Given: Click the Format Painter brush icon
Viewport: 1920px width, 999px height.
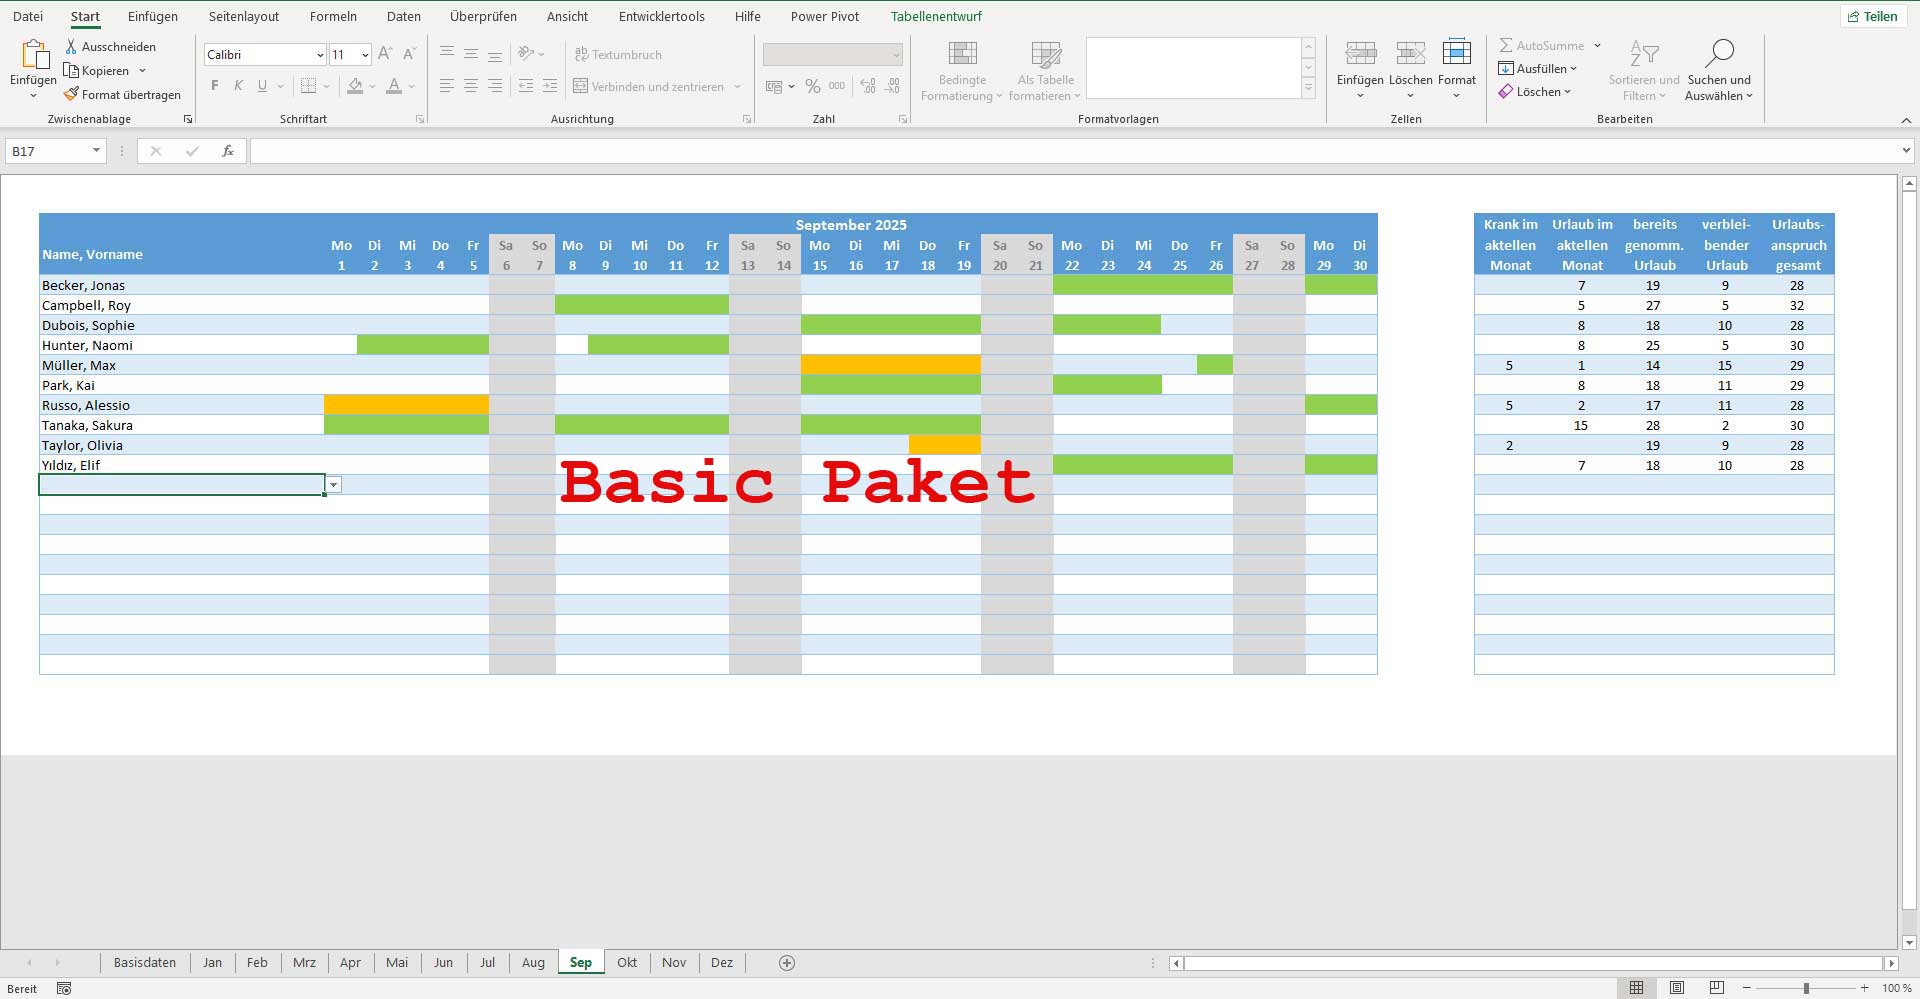Looking at the screenshot, I should 71,95.
